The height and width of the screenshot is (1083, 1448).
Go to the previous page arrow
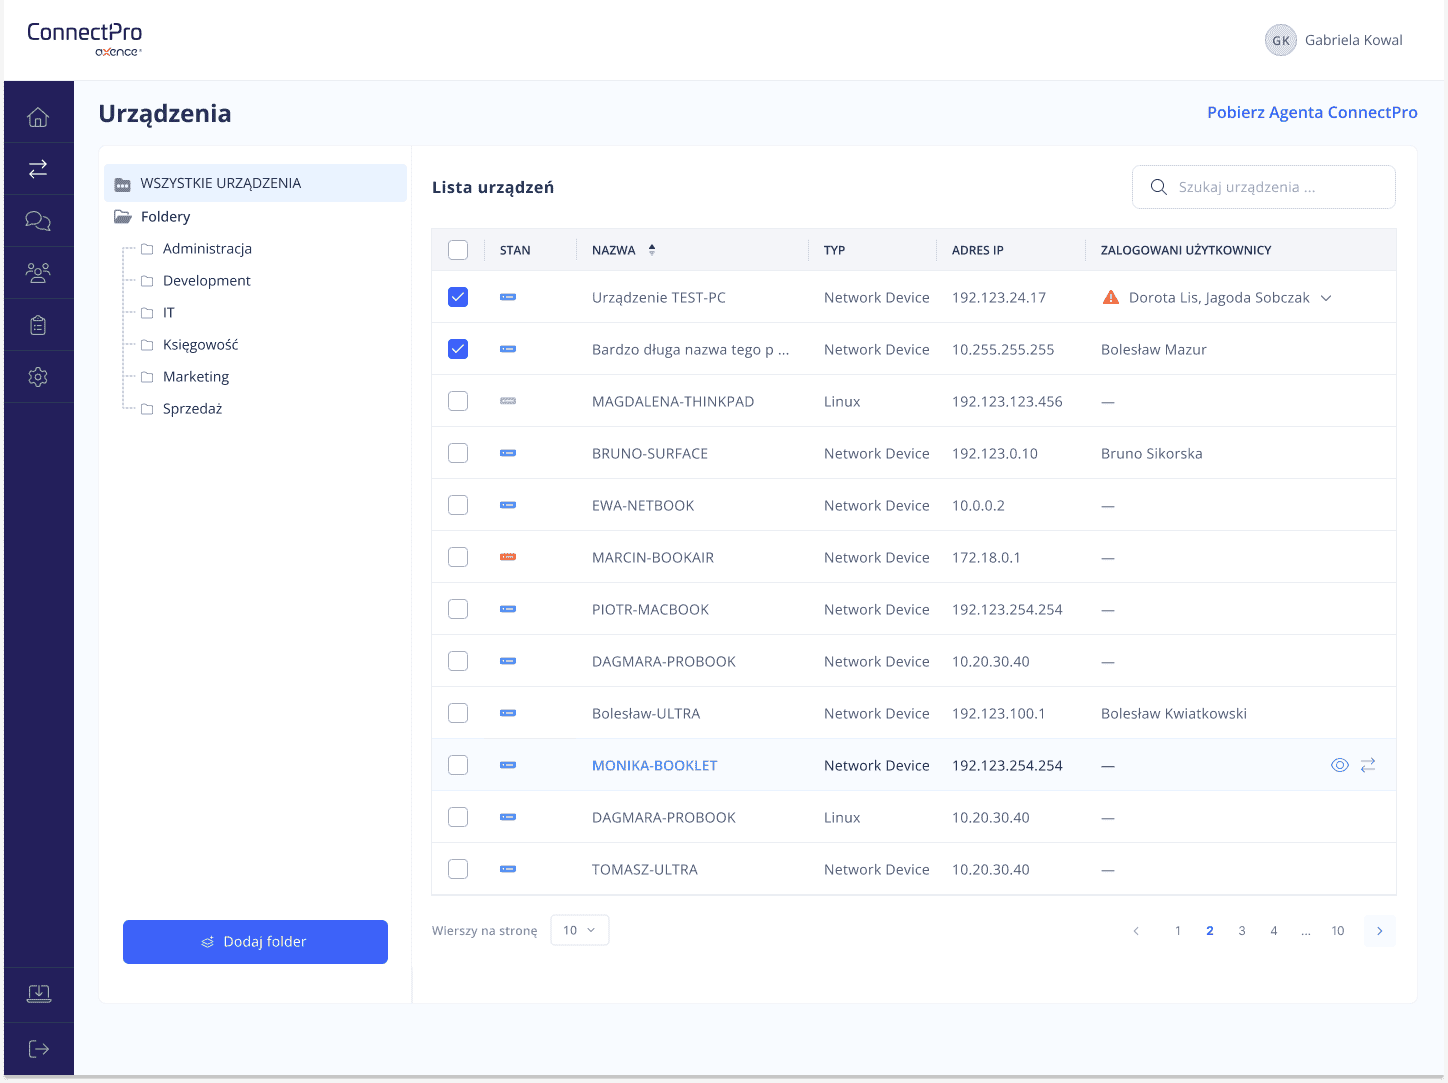tap(1136, 931)
